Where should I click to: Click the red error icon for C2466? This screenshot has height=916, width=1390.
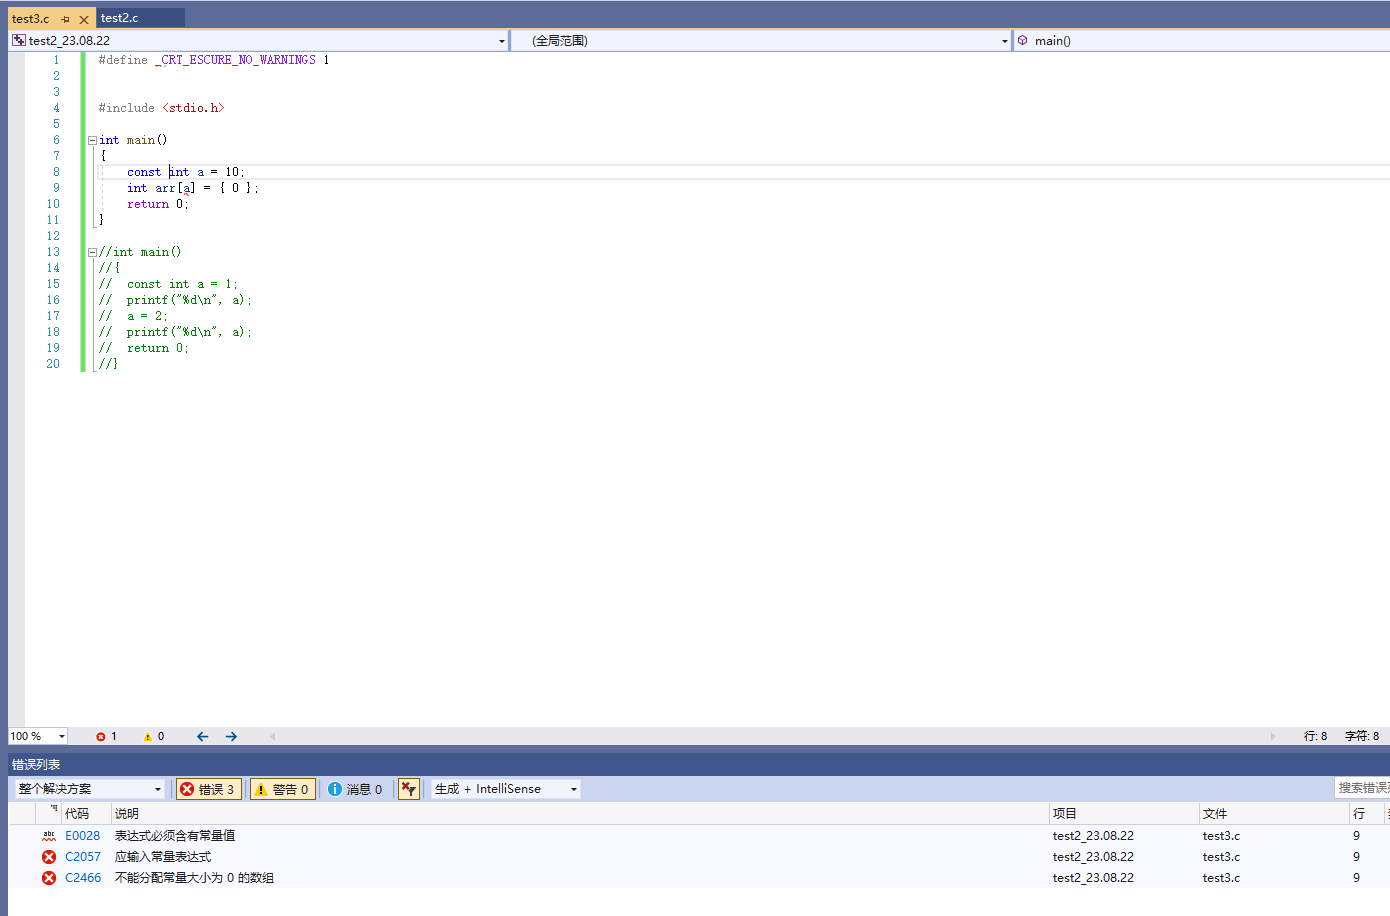[49, 878]
